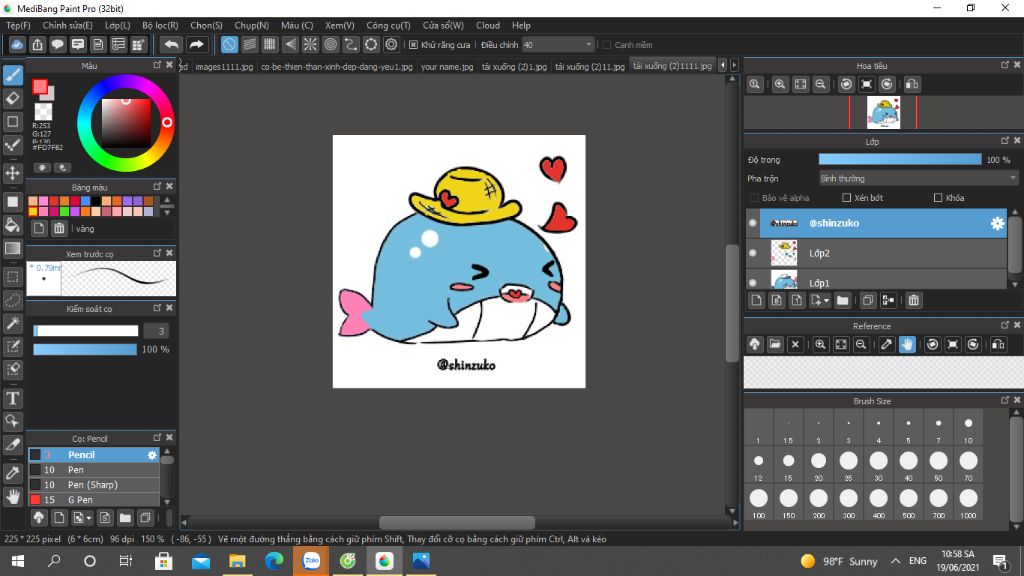Viewport: 1024px width, 576px height.
Task: Choose brush size 100 preset
Action: (758, 502)
